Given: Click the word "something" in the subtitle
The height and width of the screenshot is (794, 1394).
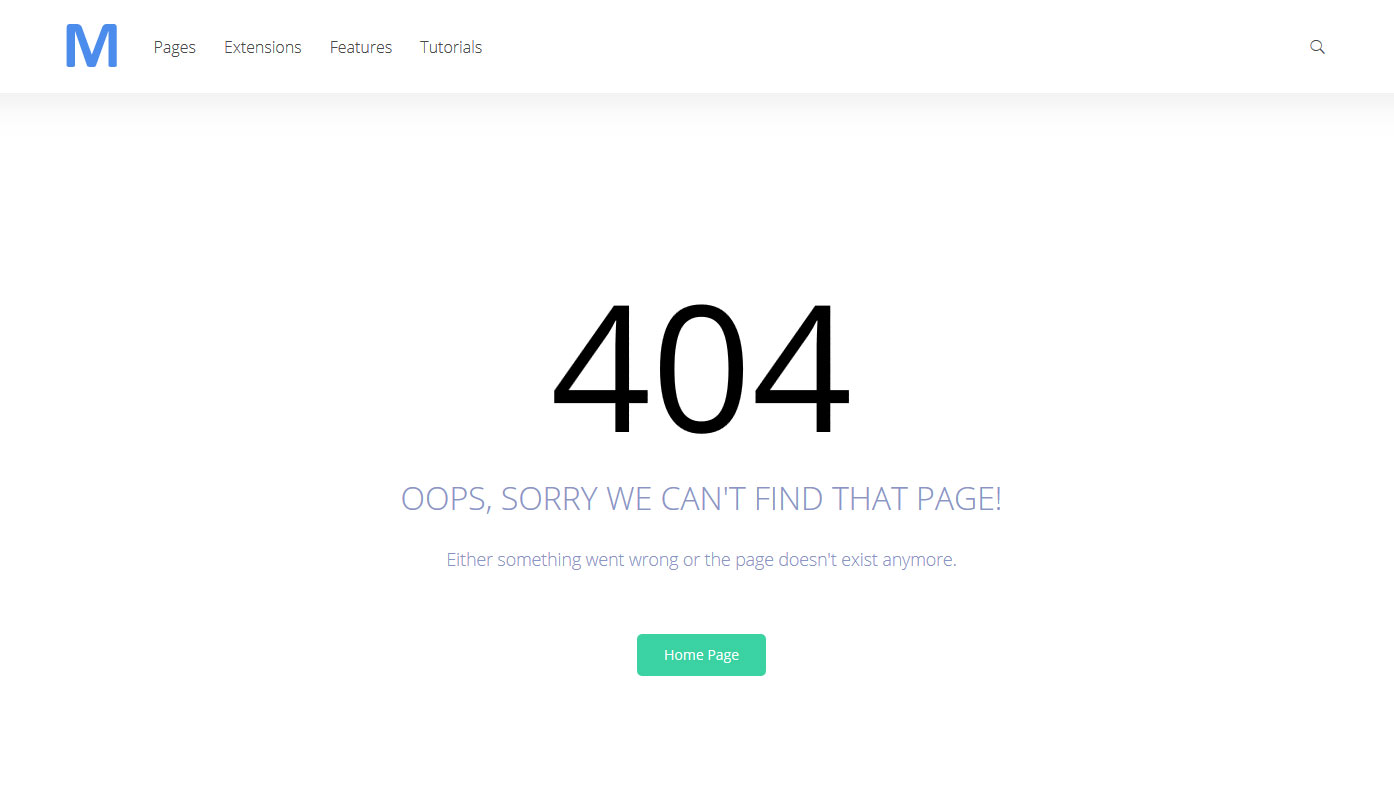Looking at the screenshot, I should pyautogui.click(x=539, y=560).
